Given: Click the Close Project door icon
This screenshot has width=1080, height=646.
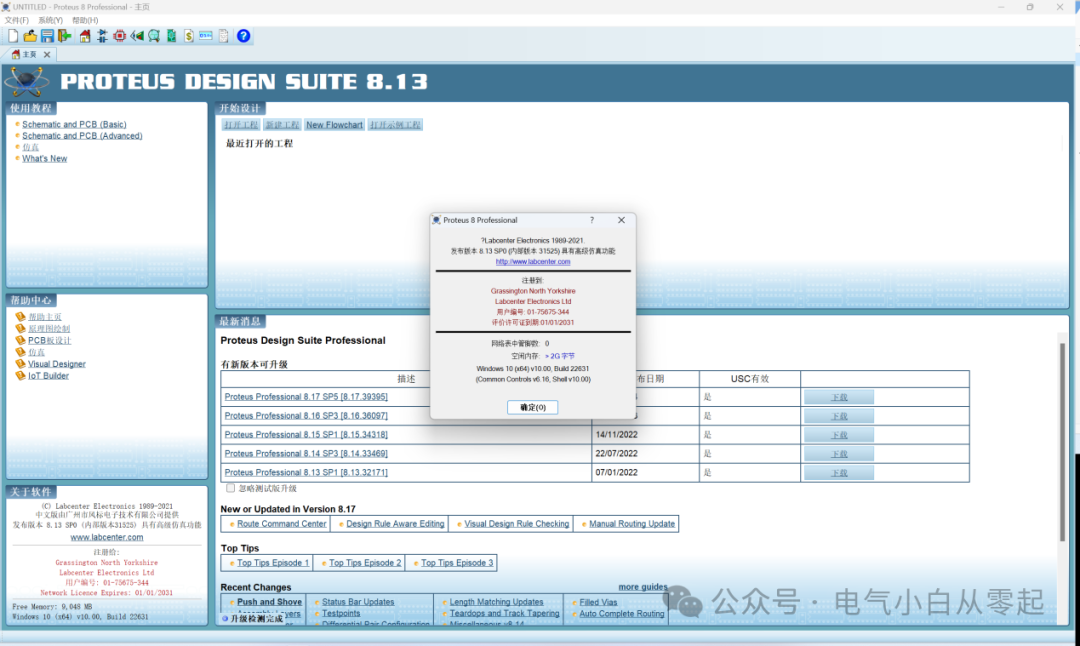Looking at the screenshot, I should [65, 36].
